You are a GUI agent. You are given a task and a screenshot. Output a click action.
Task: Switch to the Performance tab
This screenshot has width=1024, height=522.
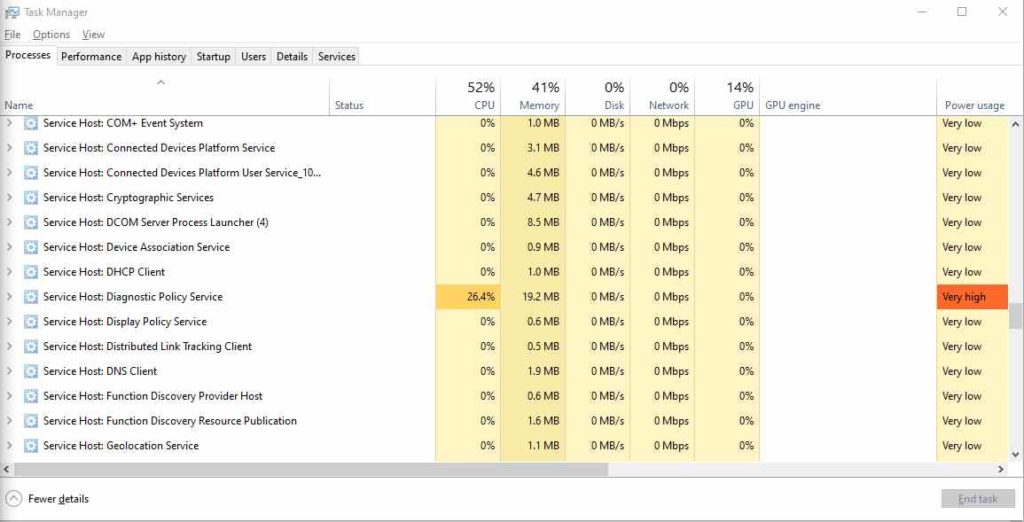[91, 57]
